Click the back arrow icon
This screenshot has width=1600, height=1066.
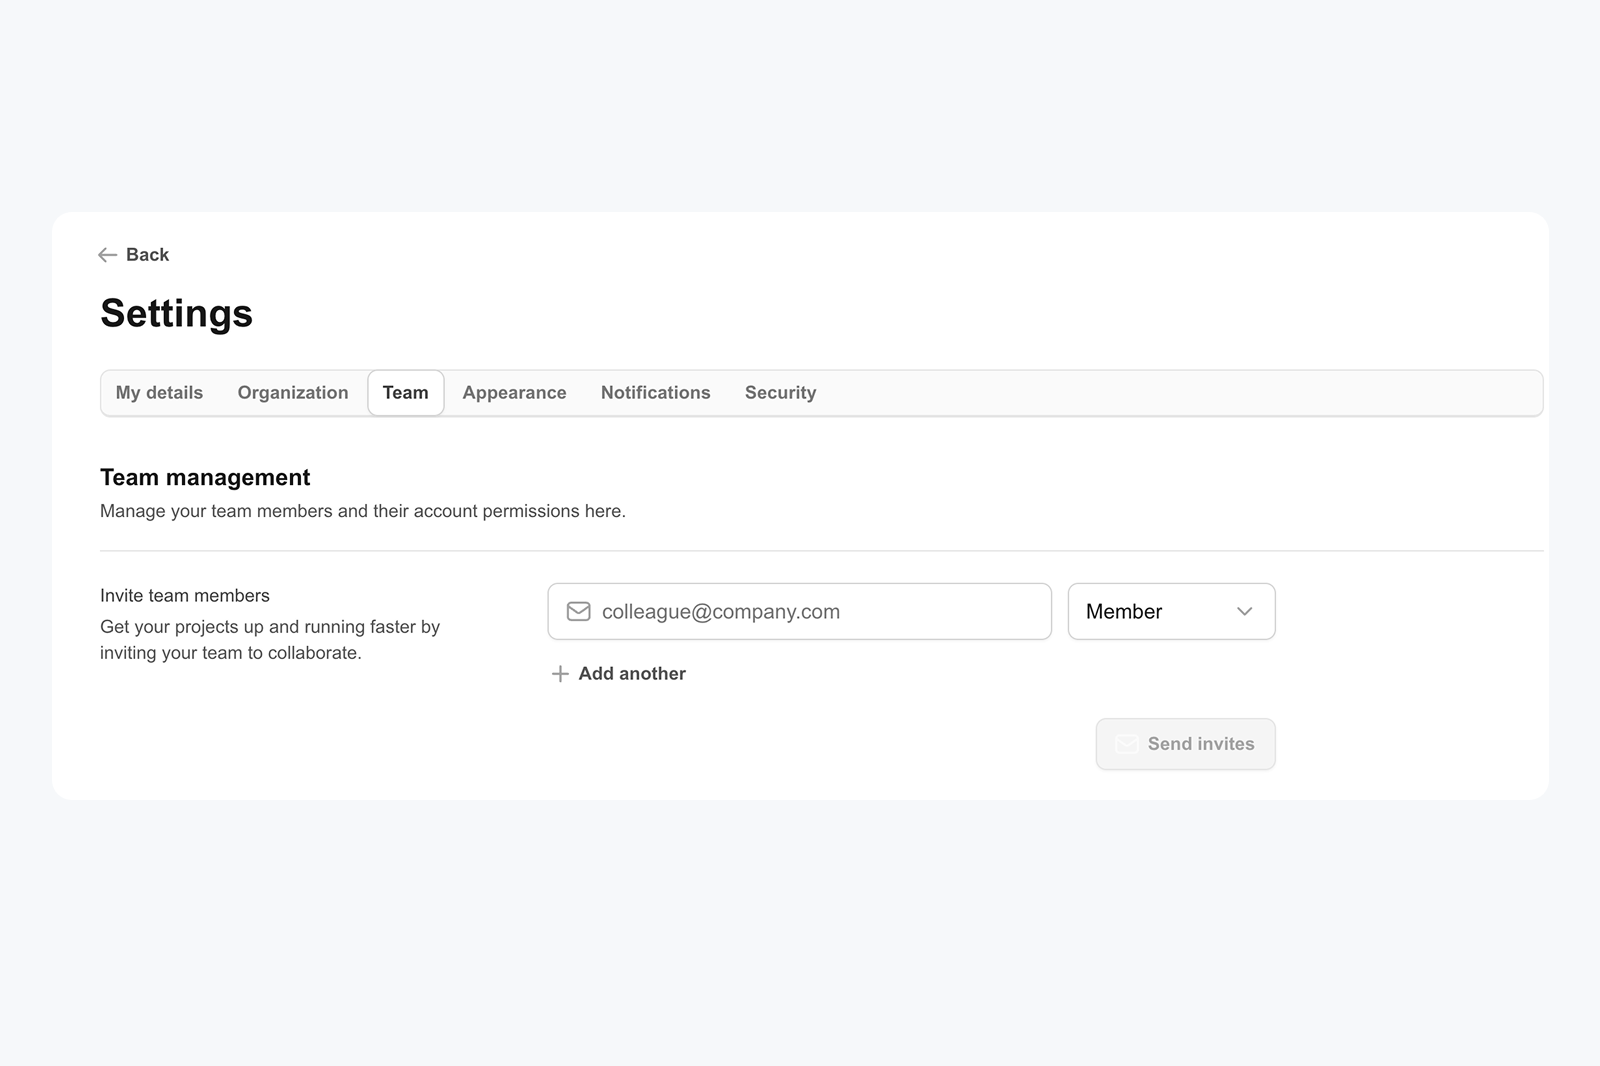pyautogui.click(x=108, y=255)
